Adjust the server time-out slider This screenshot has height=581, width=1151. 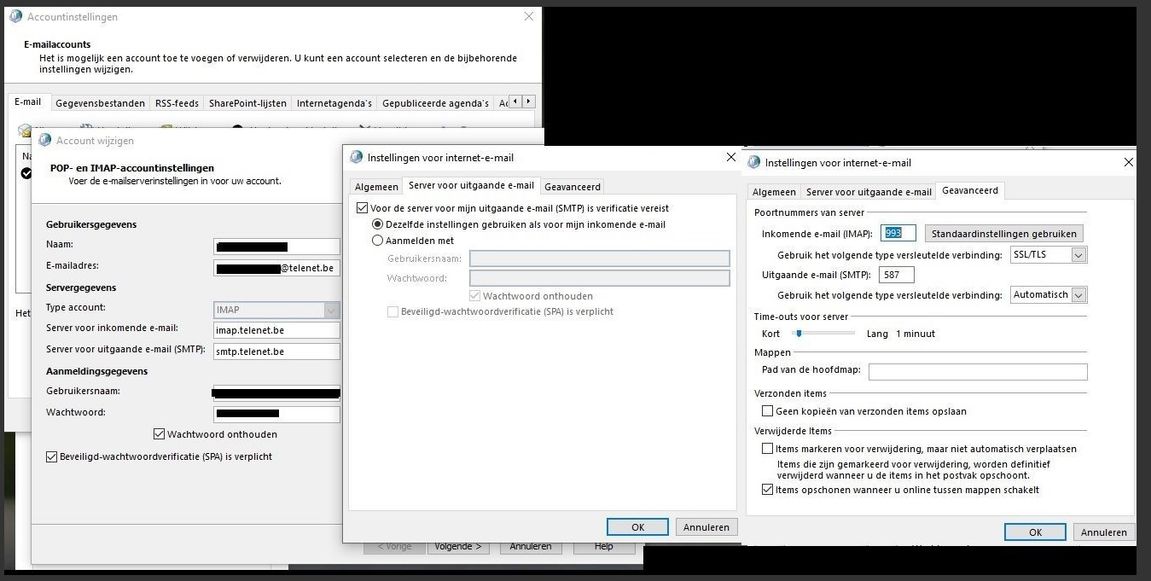(x=800, y=333)
